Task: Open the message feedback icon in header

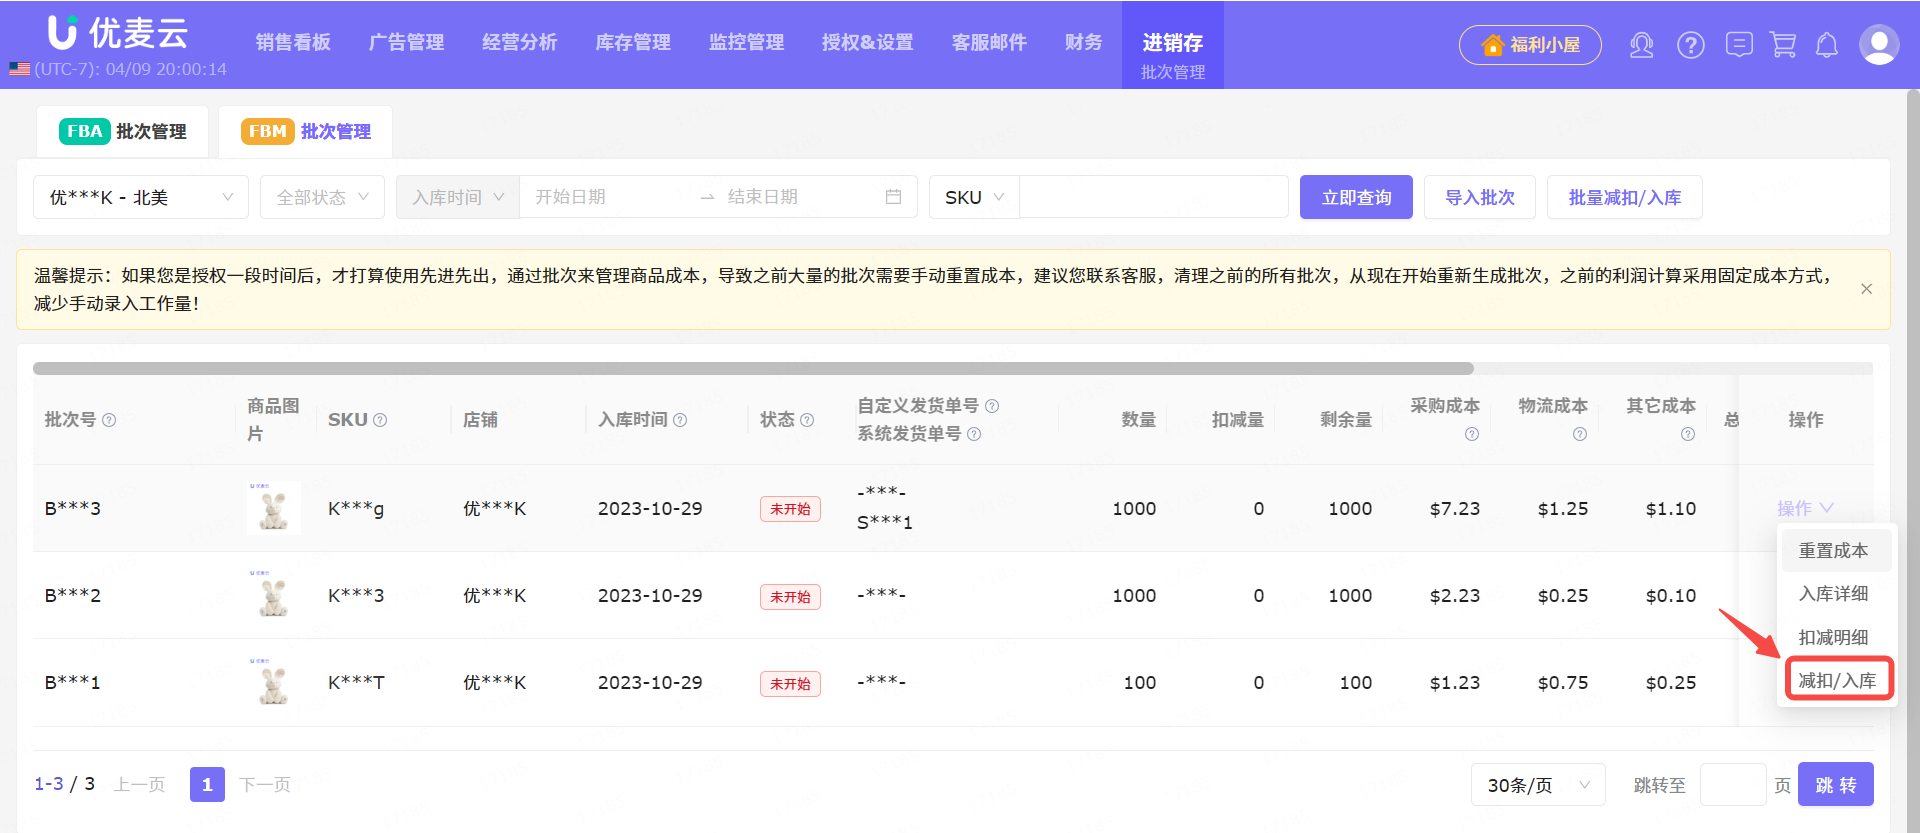Action: 1739,45
